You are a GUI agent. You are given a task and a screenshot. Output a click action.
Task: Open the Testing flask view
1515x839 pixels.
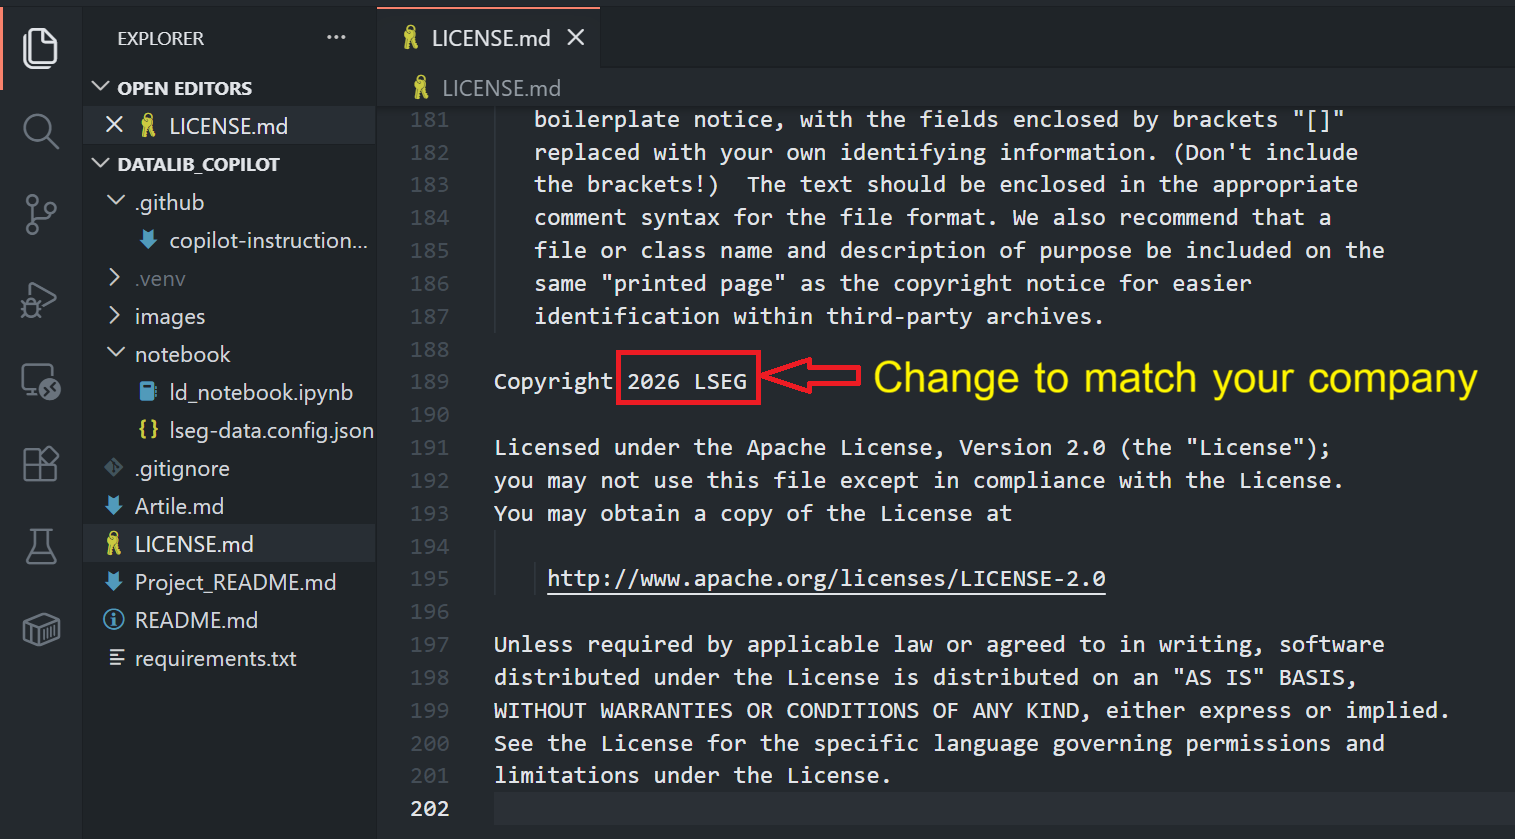(40, 547)
